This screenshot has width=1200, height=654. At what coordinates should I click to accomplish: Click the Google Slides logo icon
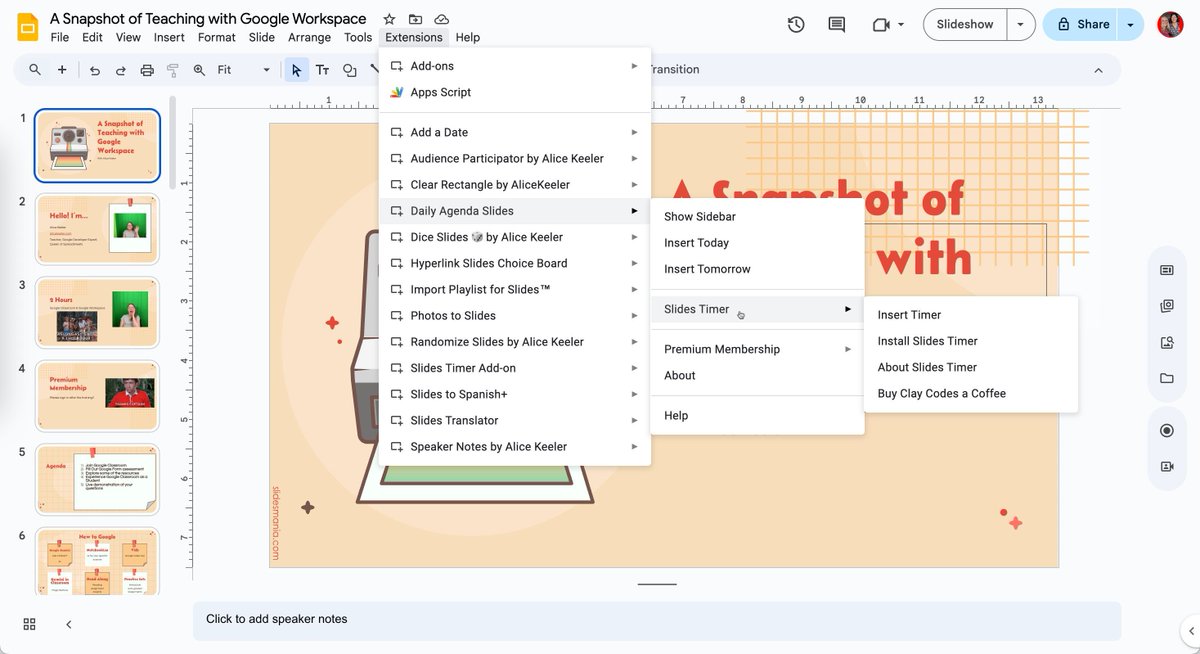tap(28, 27)
